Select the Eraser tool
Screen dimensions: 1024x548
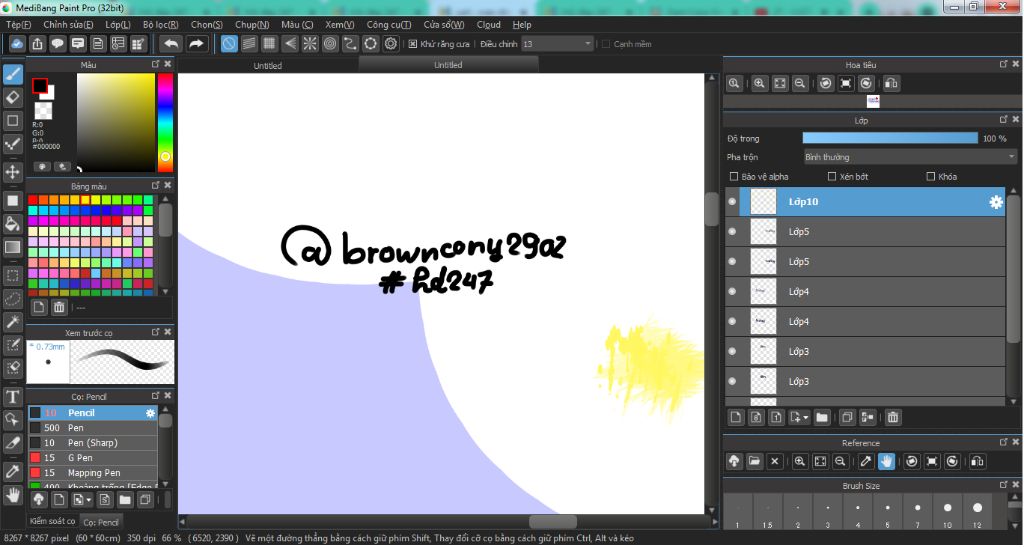pos(12,98)
